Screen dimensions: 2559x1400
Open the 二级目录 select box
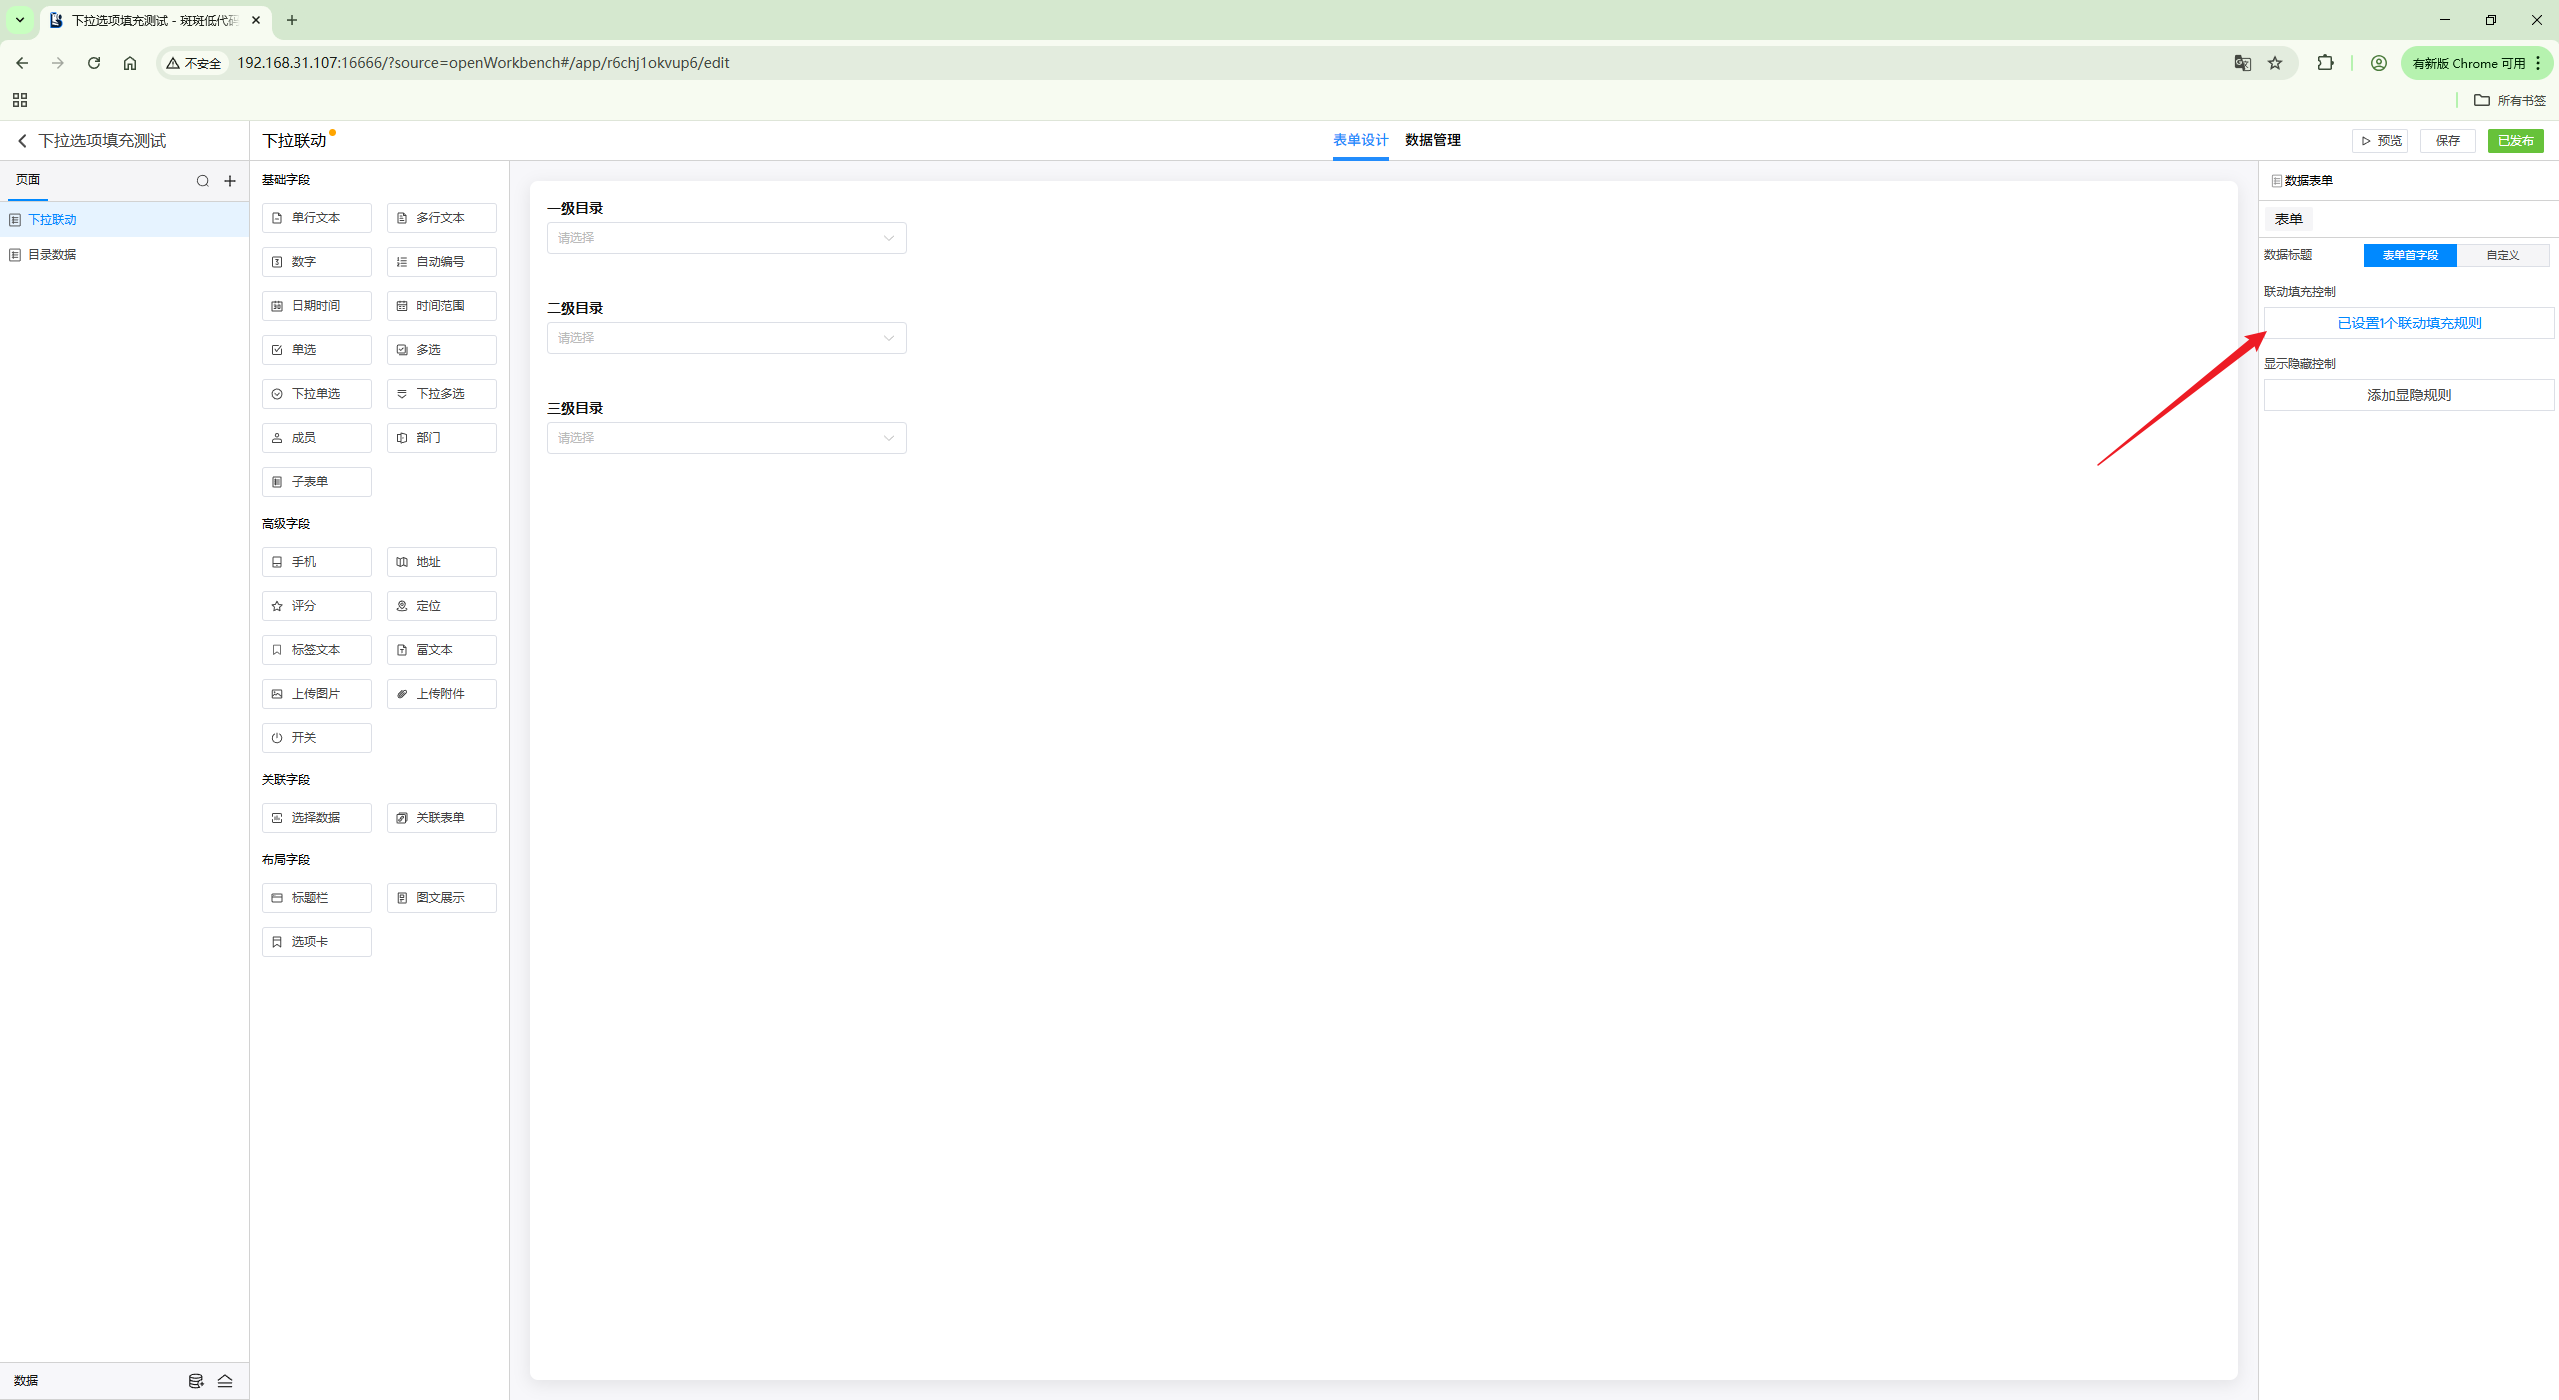(726, 338)
